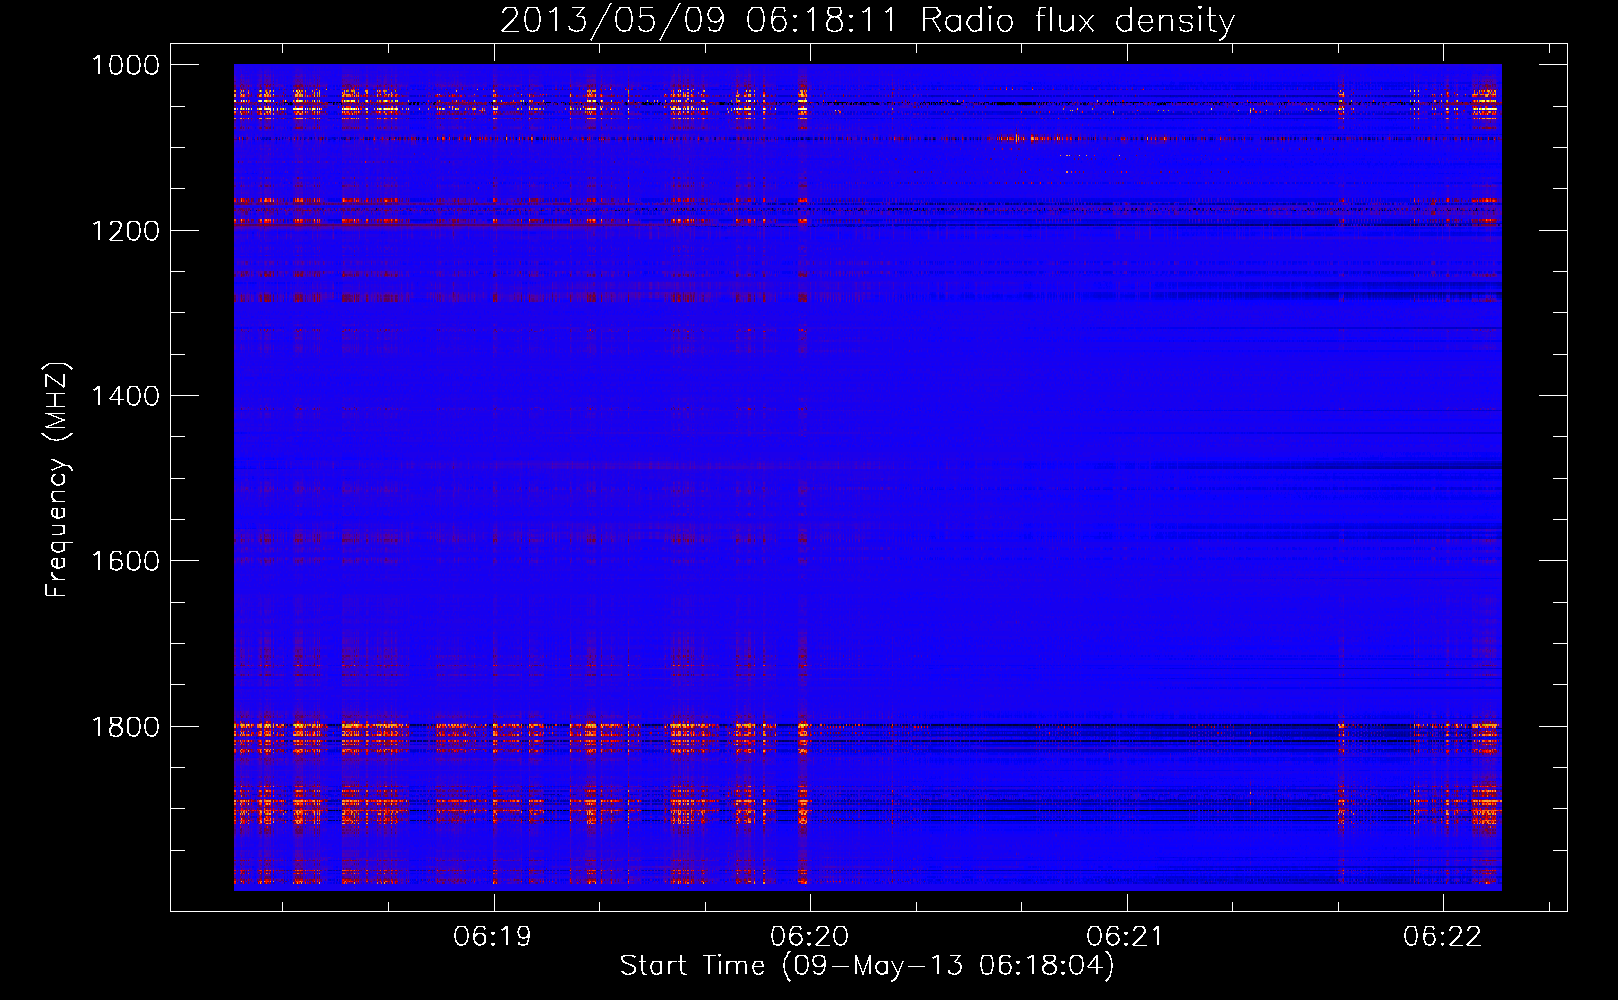Click the 1600 frequency tick label

[x=125, y=561]
